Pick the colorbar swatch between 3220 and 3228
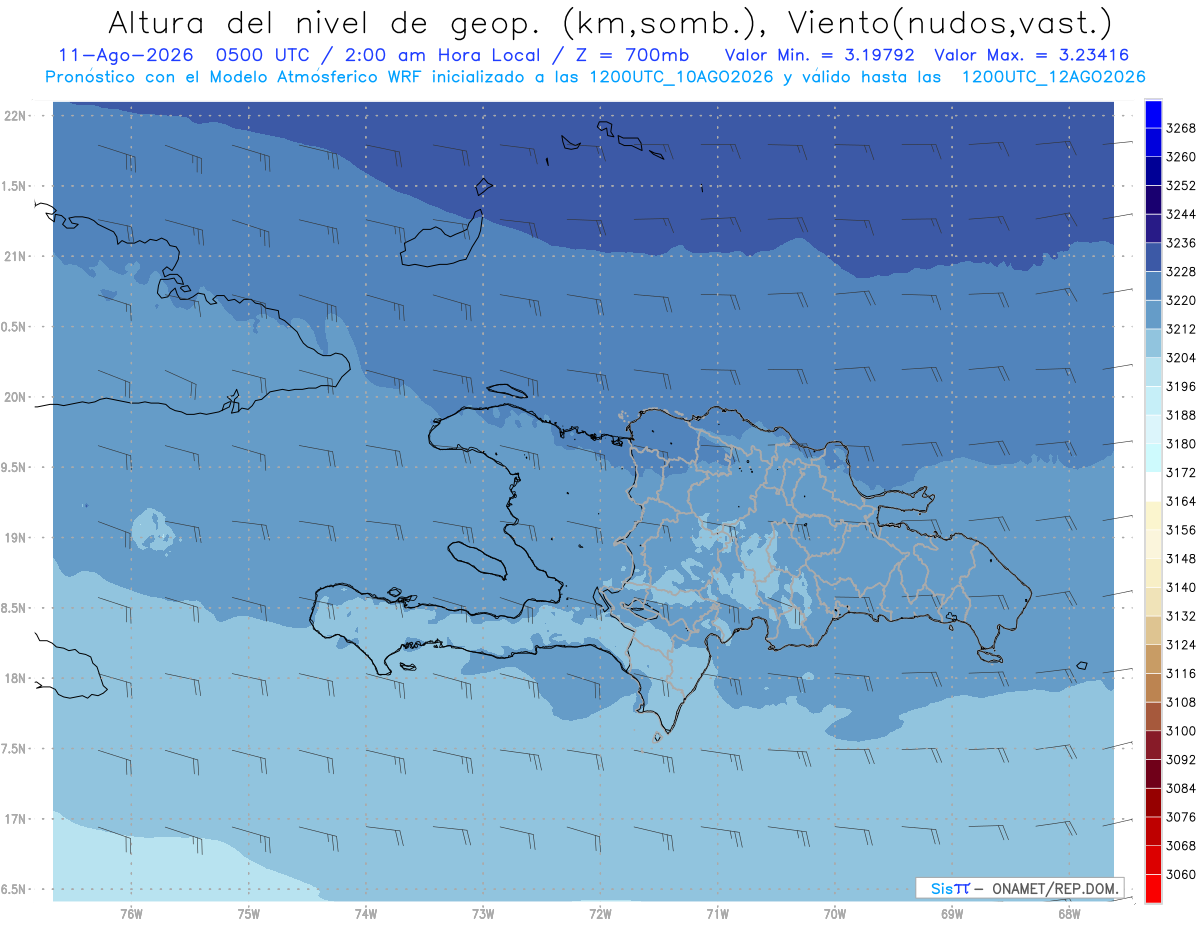The image size is (1200, 927). point(1153,286)
